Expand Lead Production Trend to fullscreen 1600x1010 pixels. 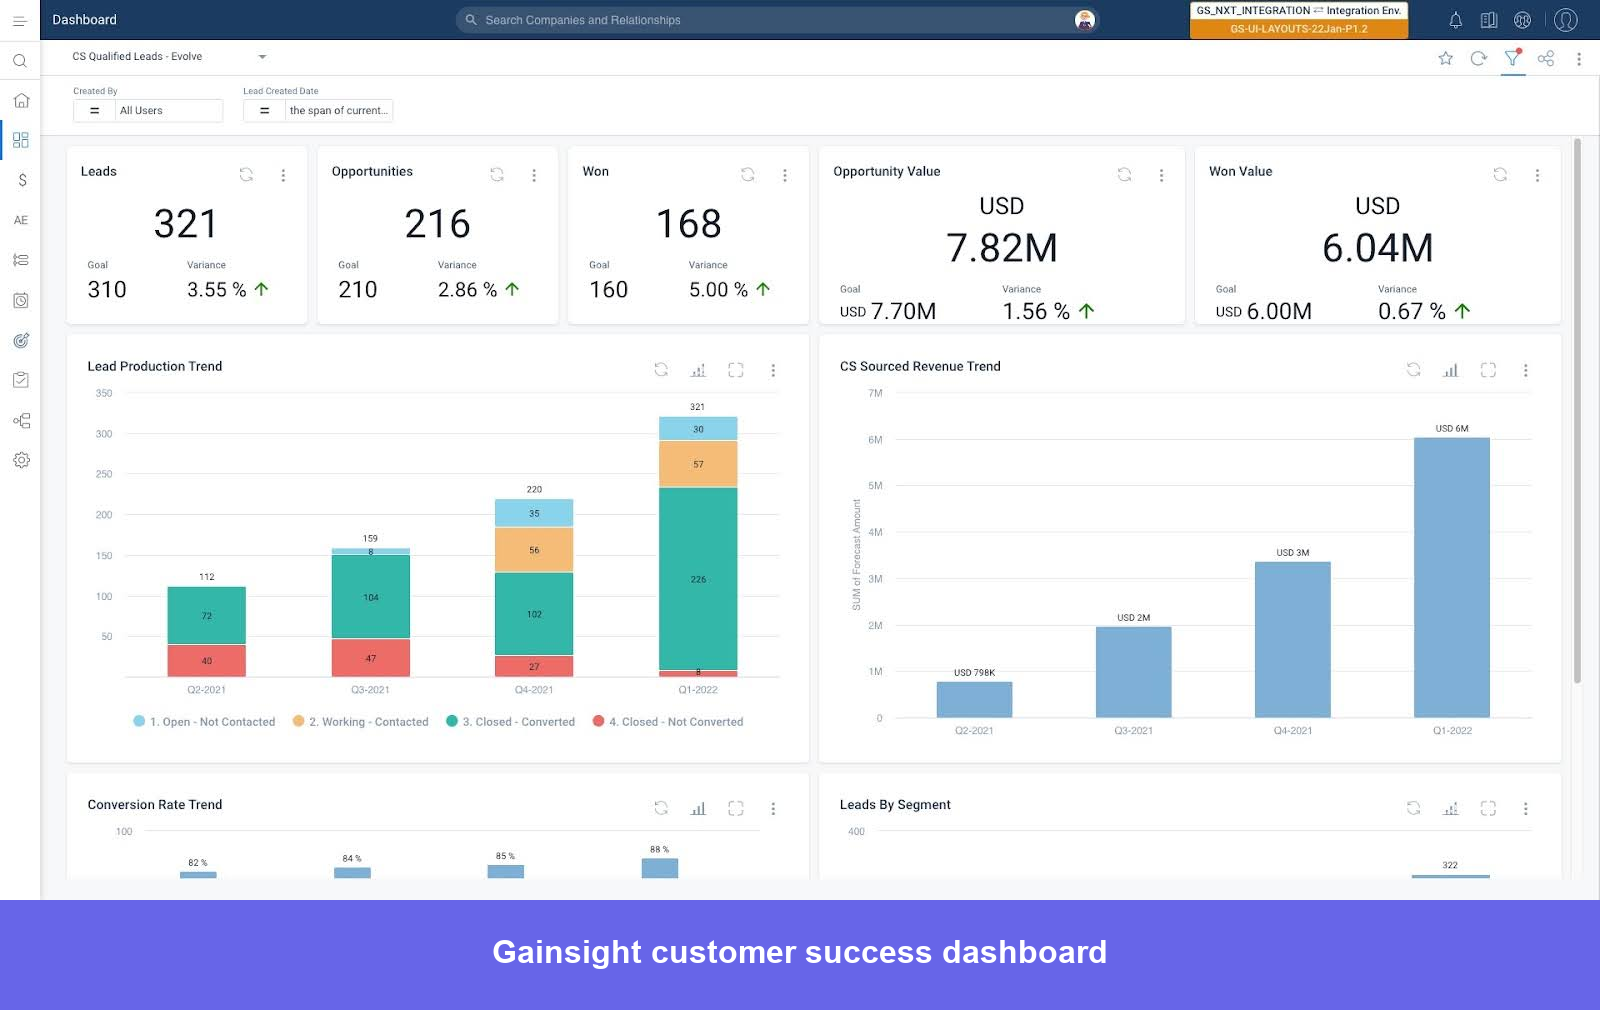736,369
